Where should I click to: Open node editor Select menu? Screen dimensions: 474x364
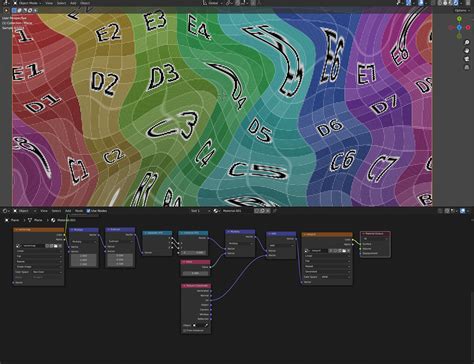click(x=56, y=211)
